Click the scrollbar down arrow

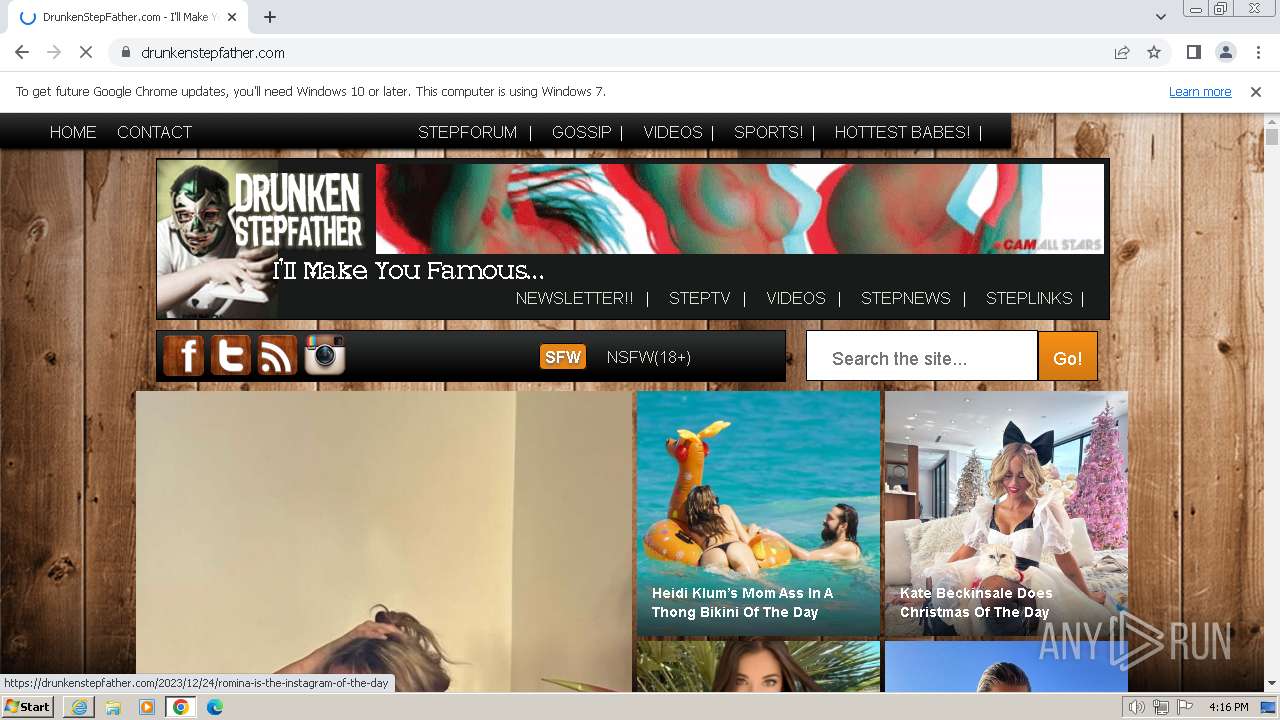click(x=1272, y=684)
